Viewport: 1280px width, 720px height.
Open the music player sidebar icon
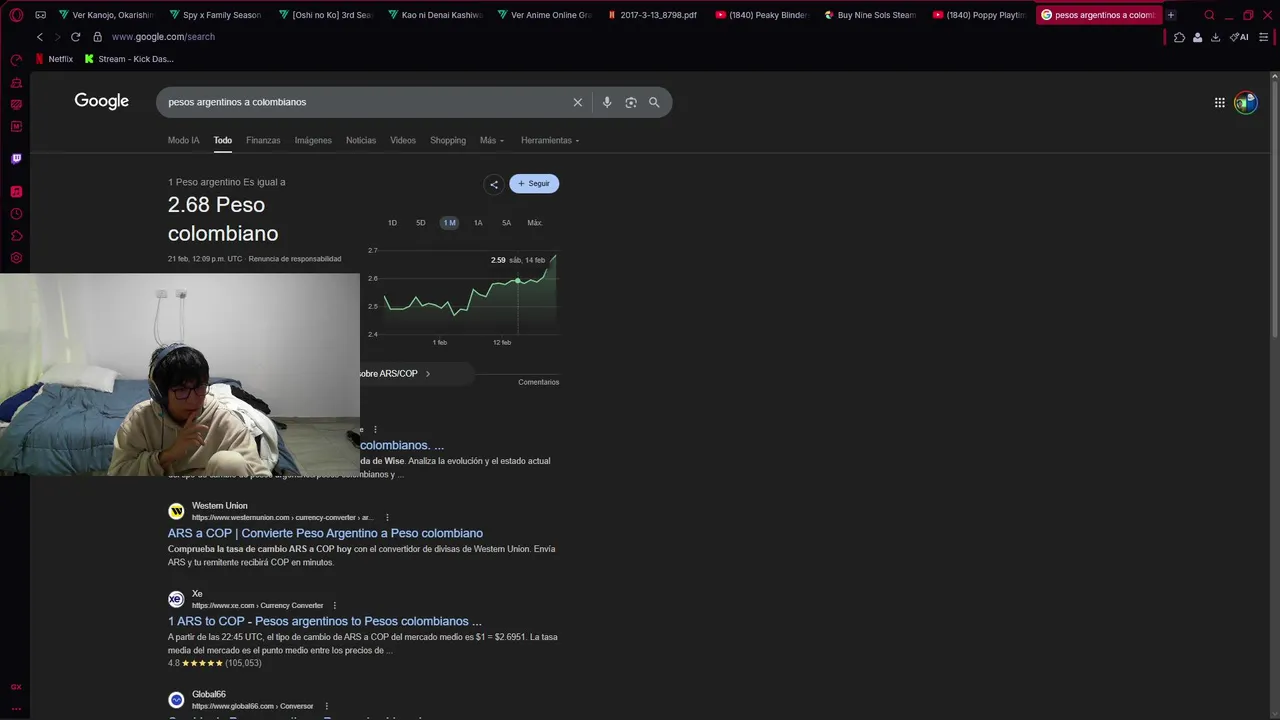coord(16,191)
